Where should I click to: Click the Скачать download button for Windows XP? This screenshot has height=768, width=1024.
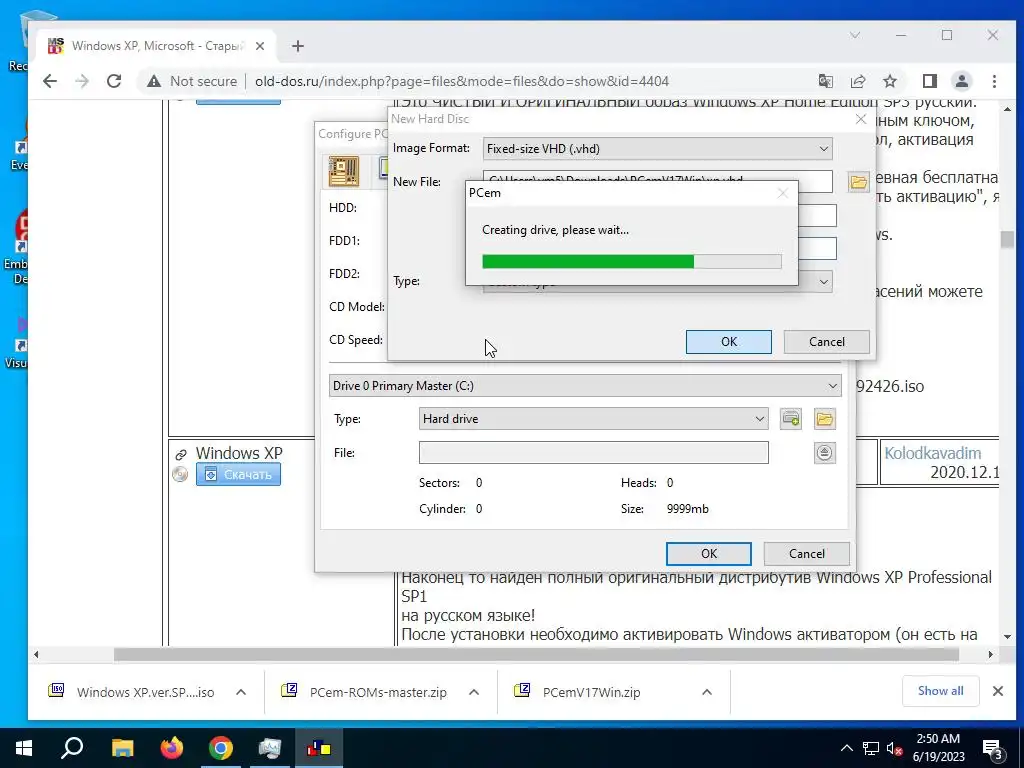pos(238,474)
